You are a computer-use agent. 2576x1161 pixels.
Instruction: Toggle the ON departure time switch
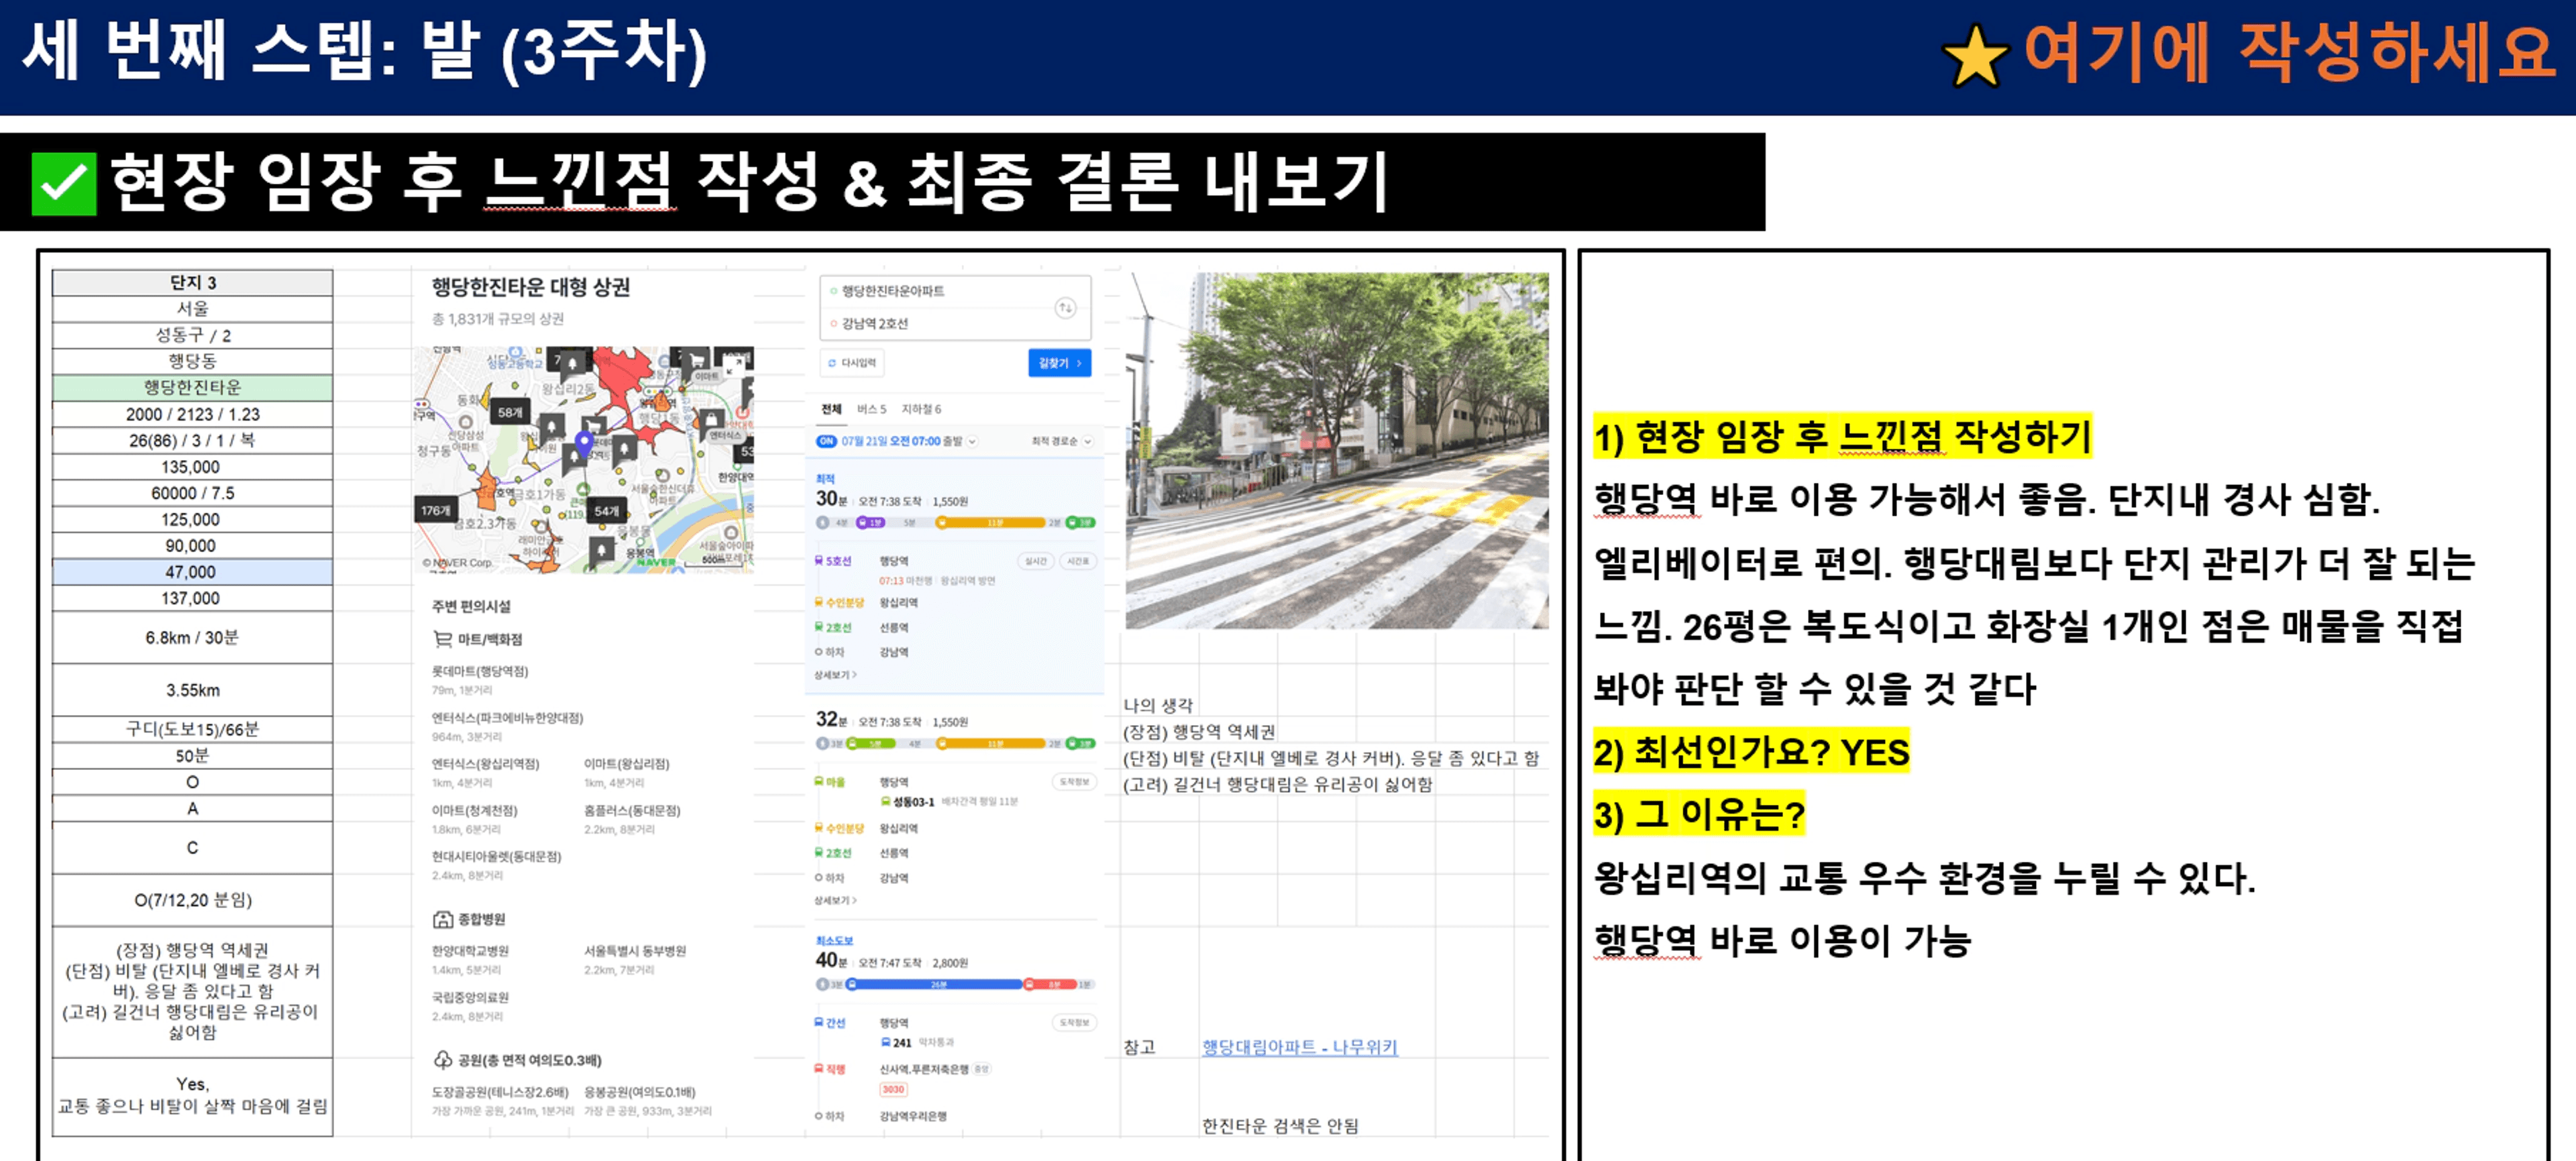(826, 441)
